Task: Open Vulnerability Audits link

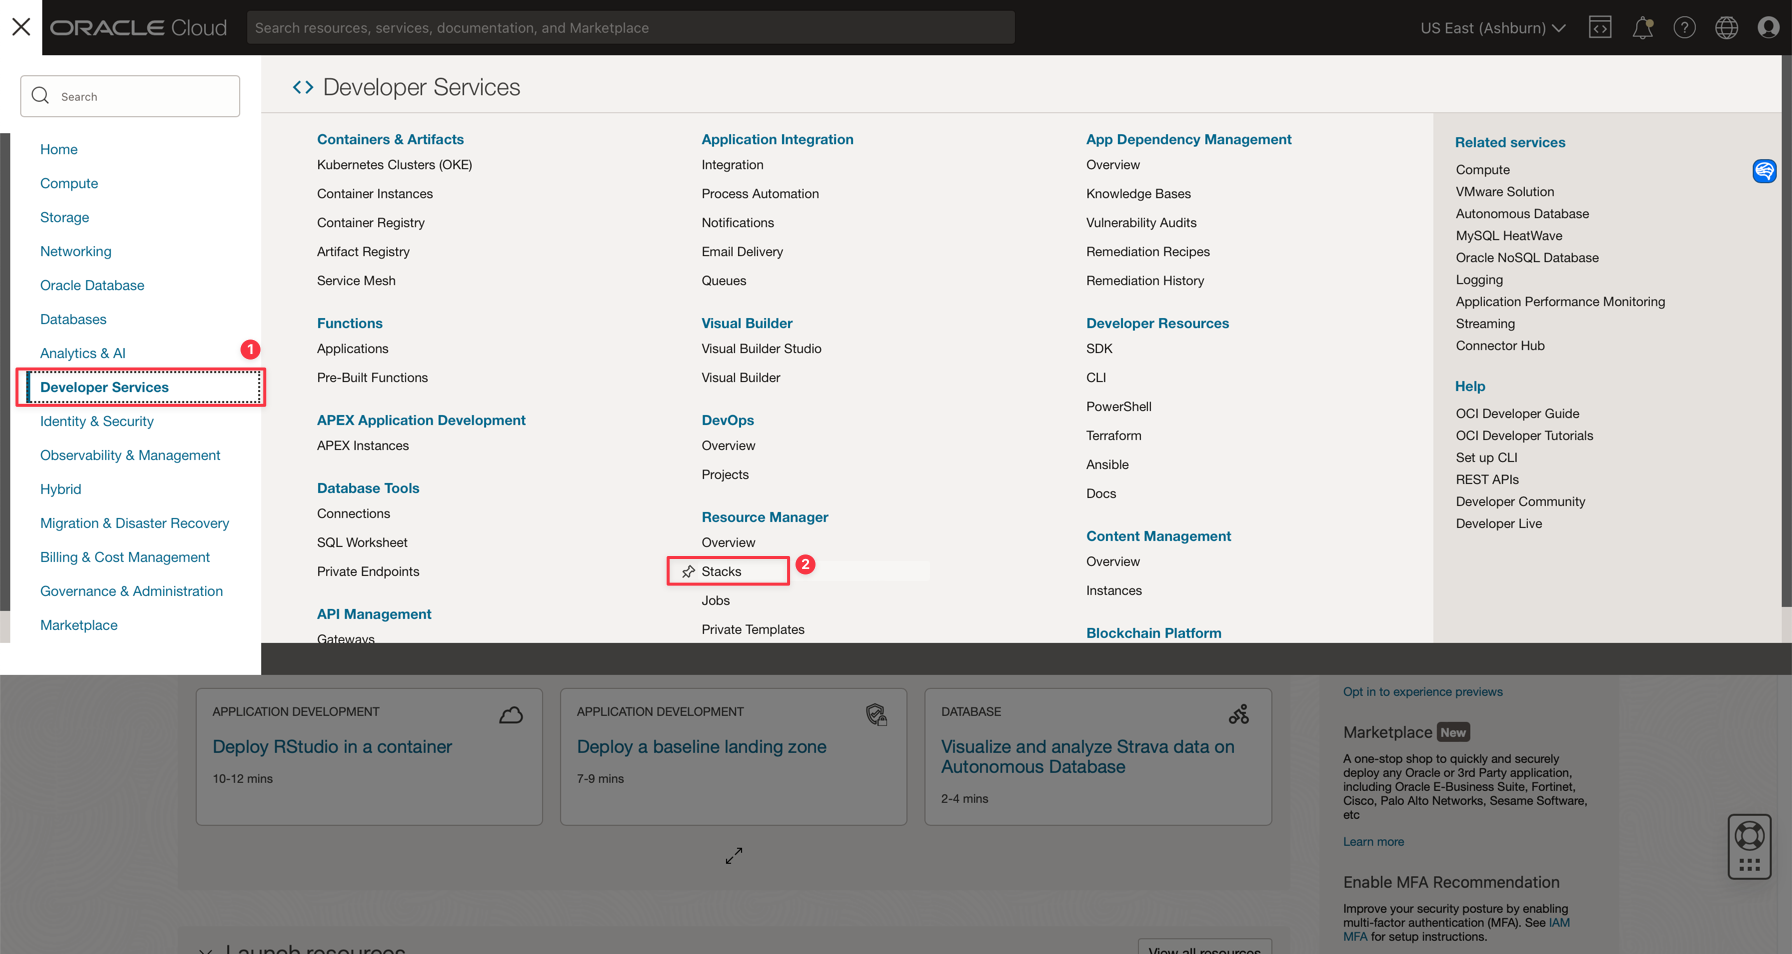Action: [1141, 223]
